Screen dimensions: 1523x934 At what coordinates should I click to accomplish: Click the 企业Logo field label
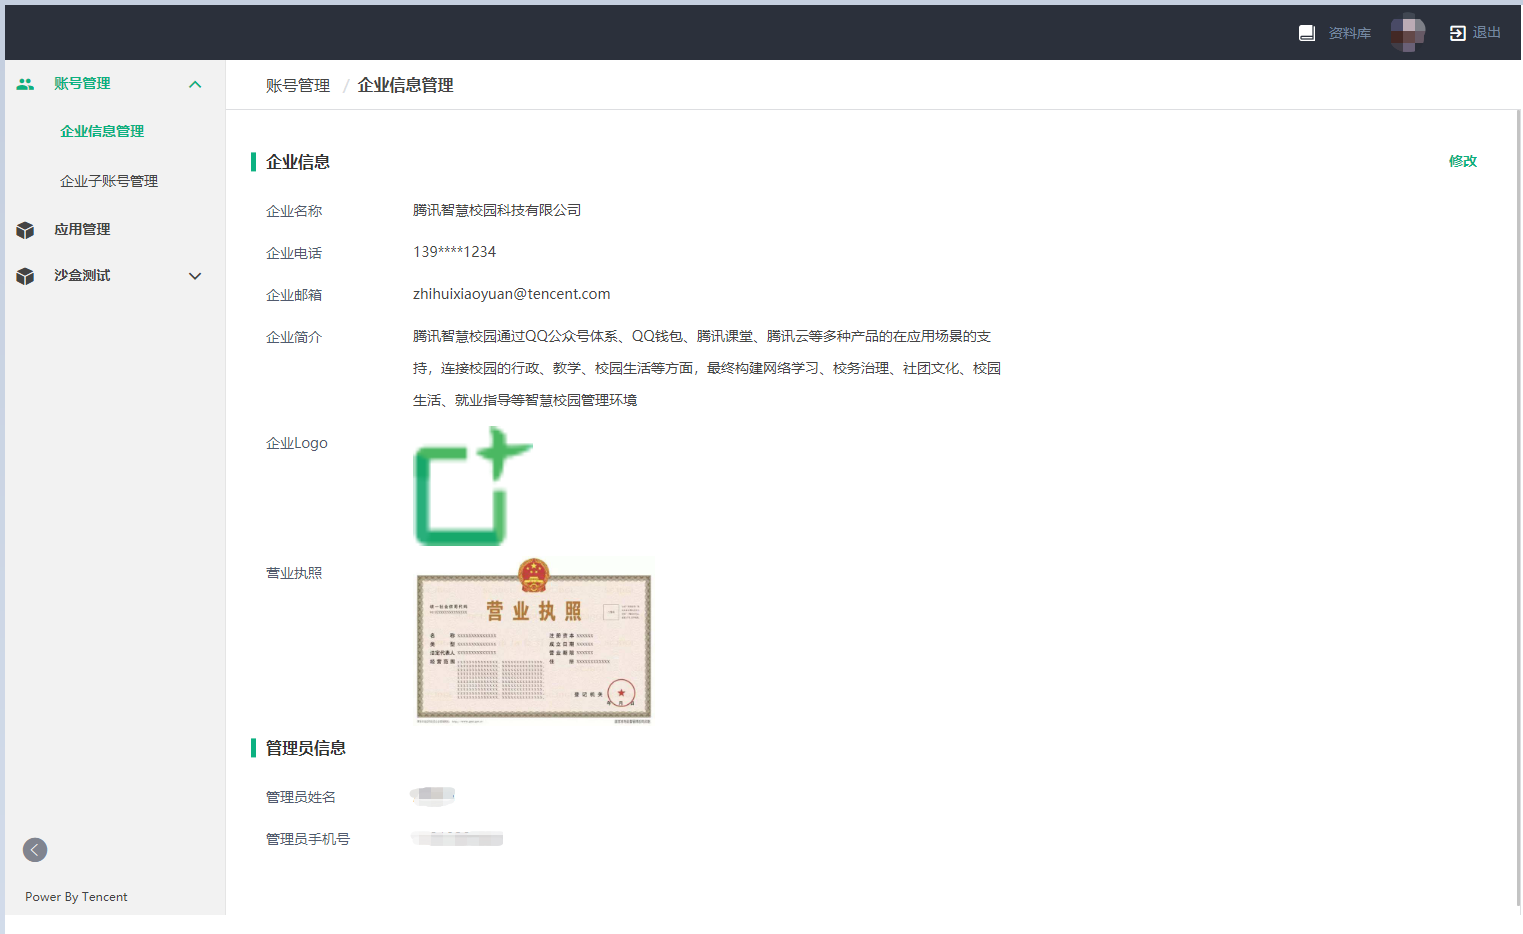[x=297, y=443]
